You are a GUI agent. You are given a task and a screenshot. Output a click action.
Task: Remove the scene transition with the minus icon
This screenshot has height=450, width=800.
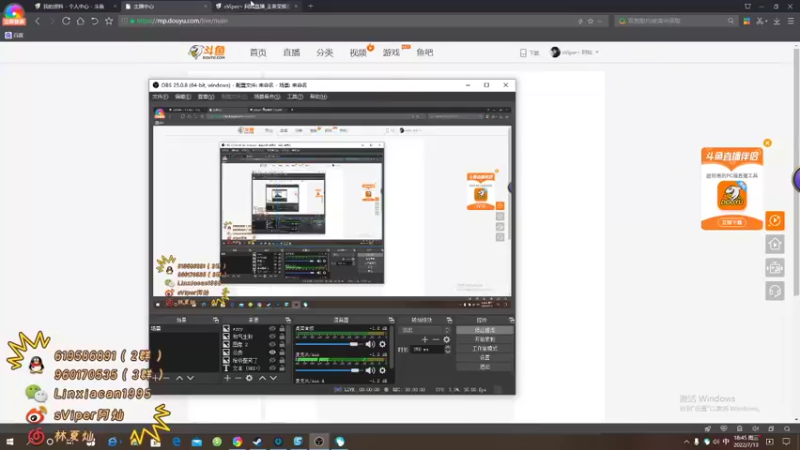[x=436, y=339]
